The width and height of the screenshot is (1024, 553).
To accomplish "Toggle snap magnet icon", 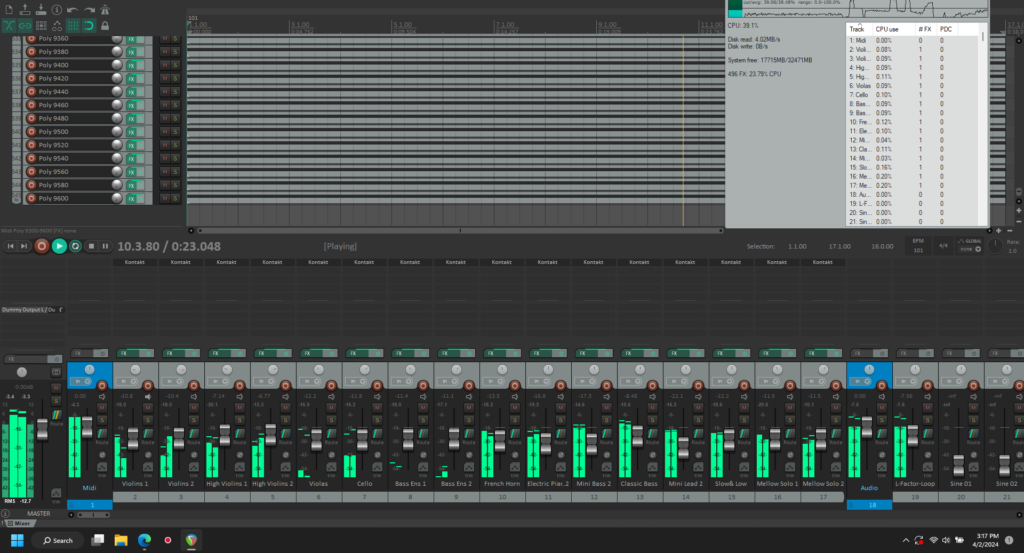I will (x=89, y=25).
